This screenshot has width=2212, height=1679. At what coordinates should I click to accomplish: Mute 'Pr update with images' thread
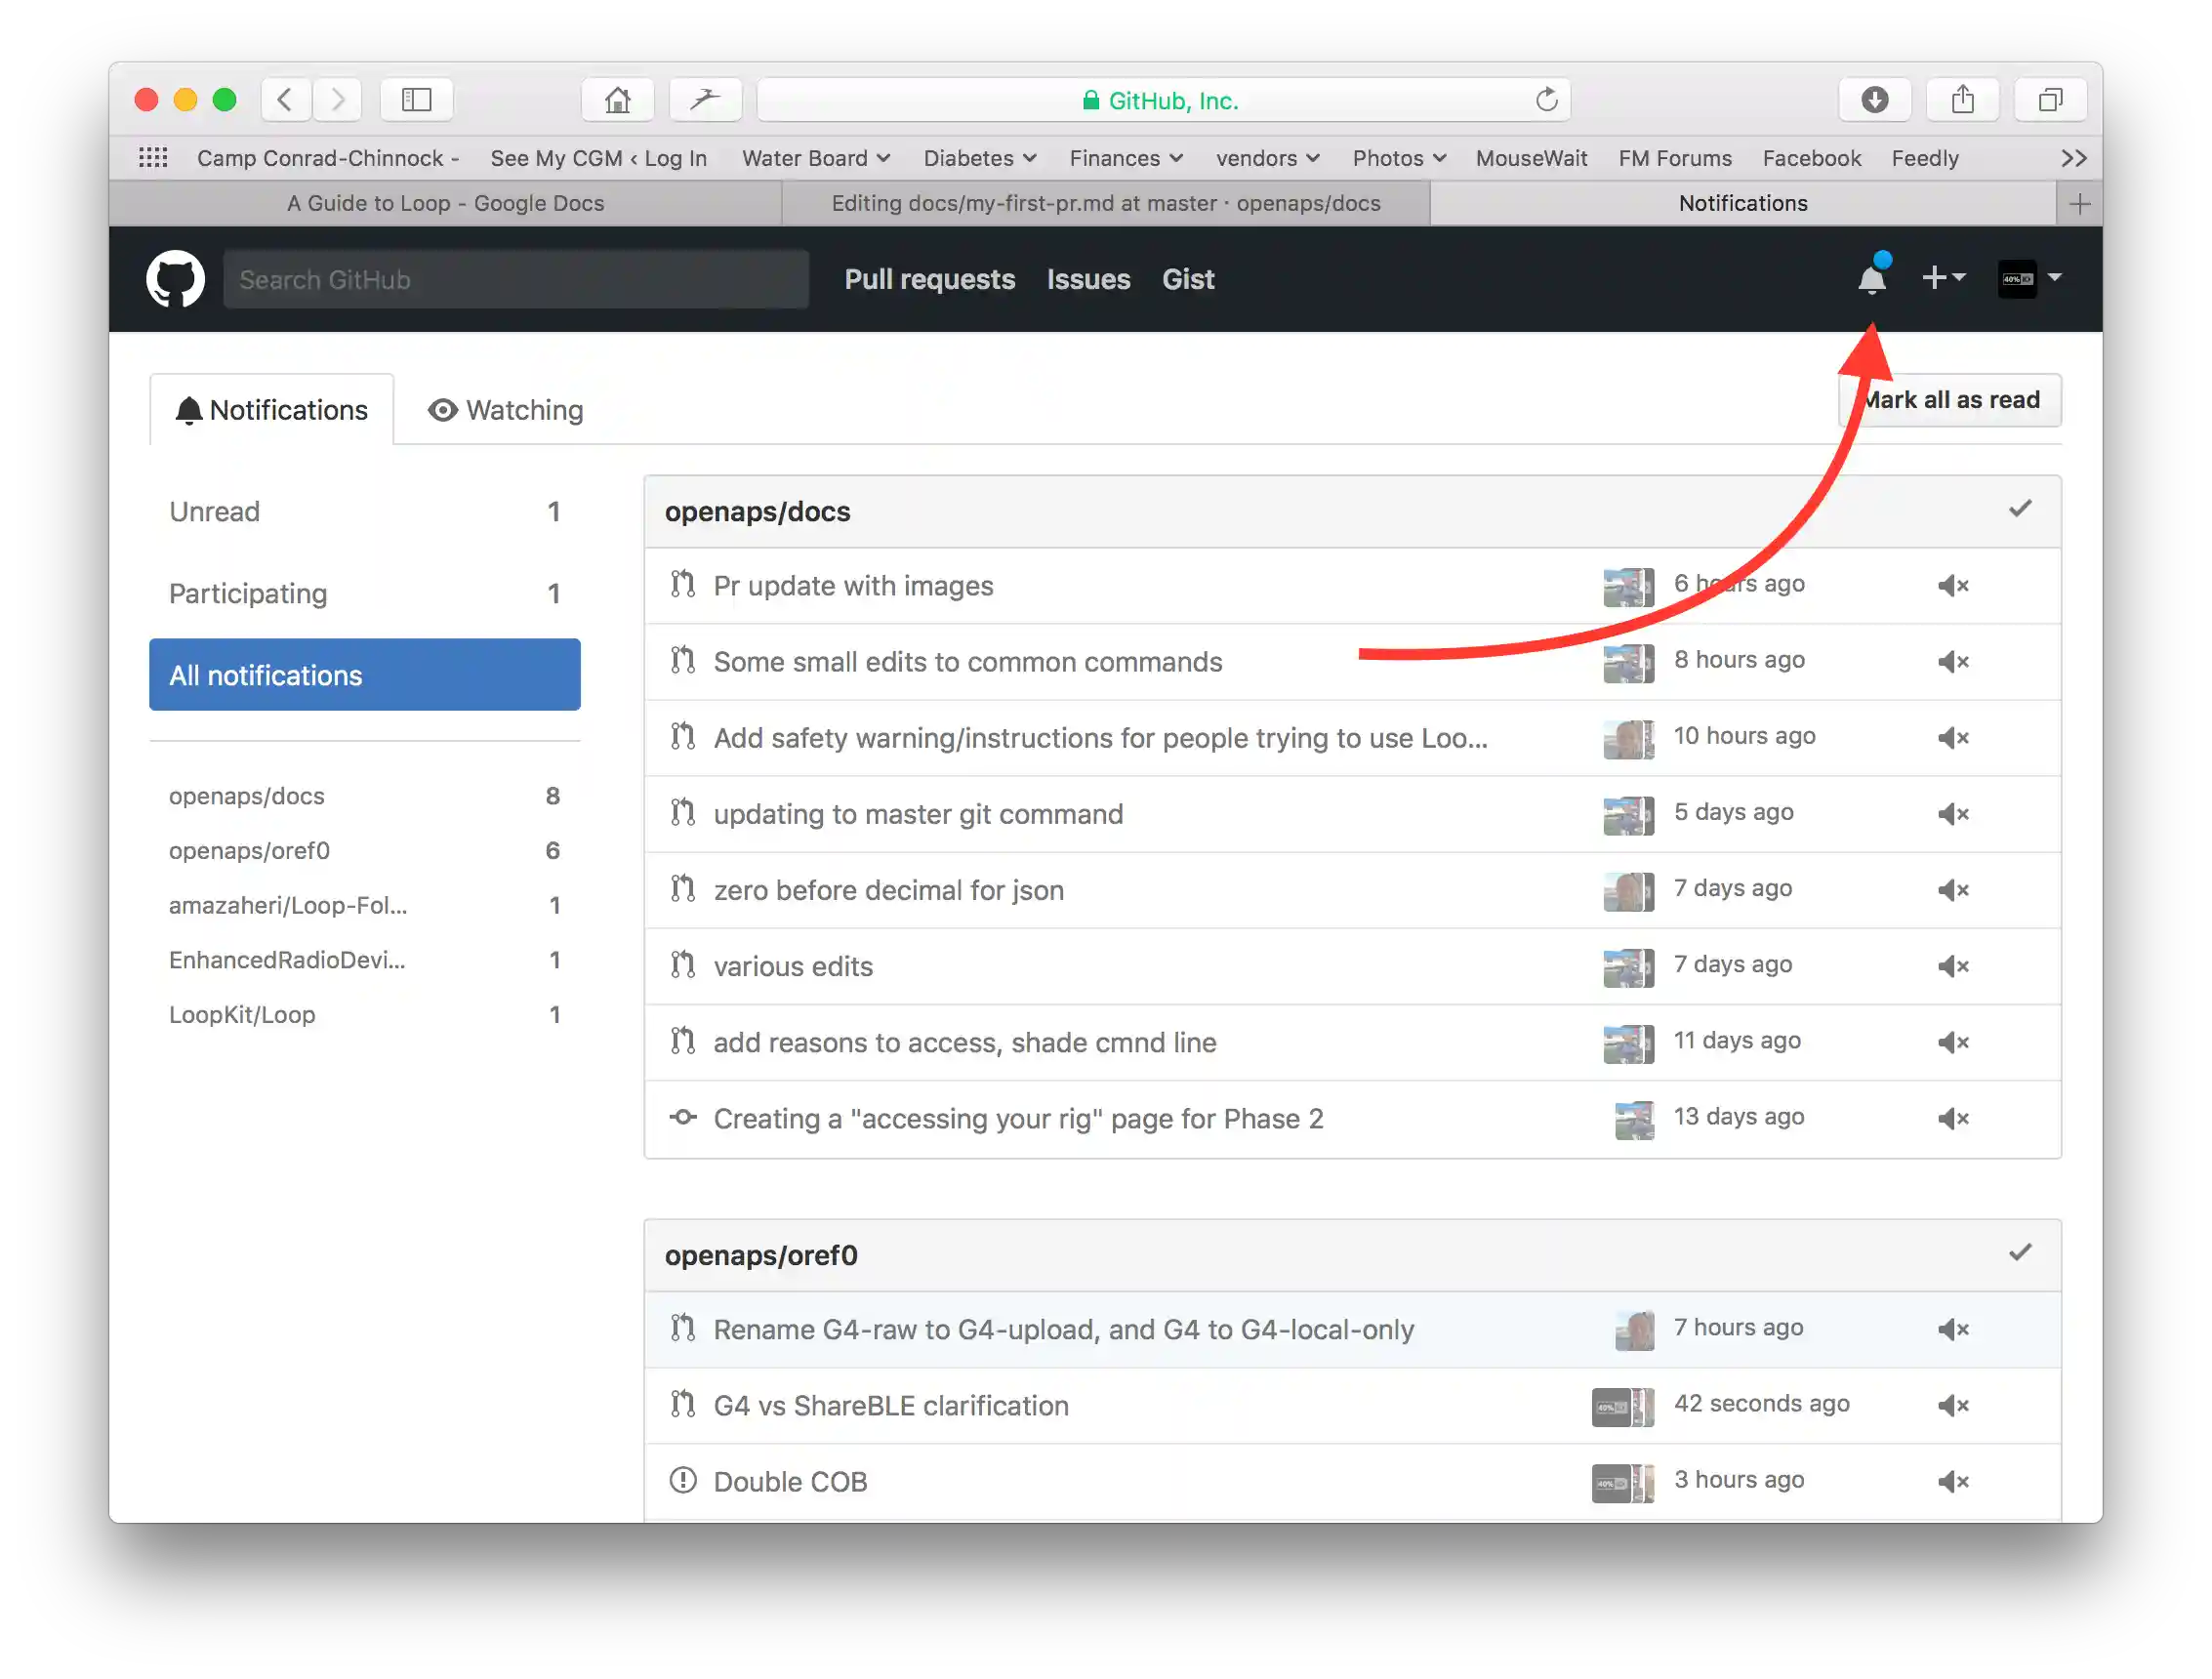(1952, 586)
